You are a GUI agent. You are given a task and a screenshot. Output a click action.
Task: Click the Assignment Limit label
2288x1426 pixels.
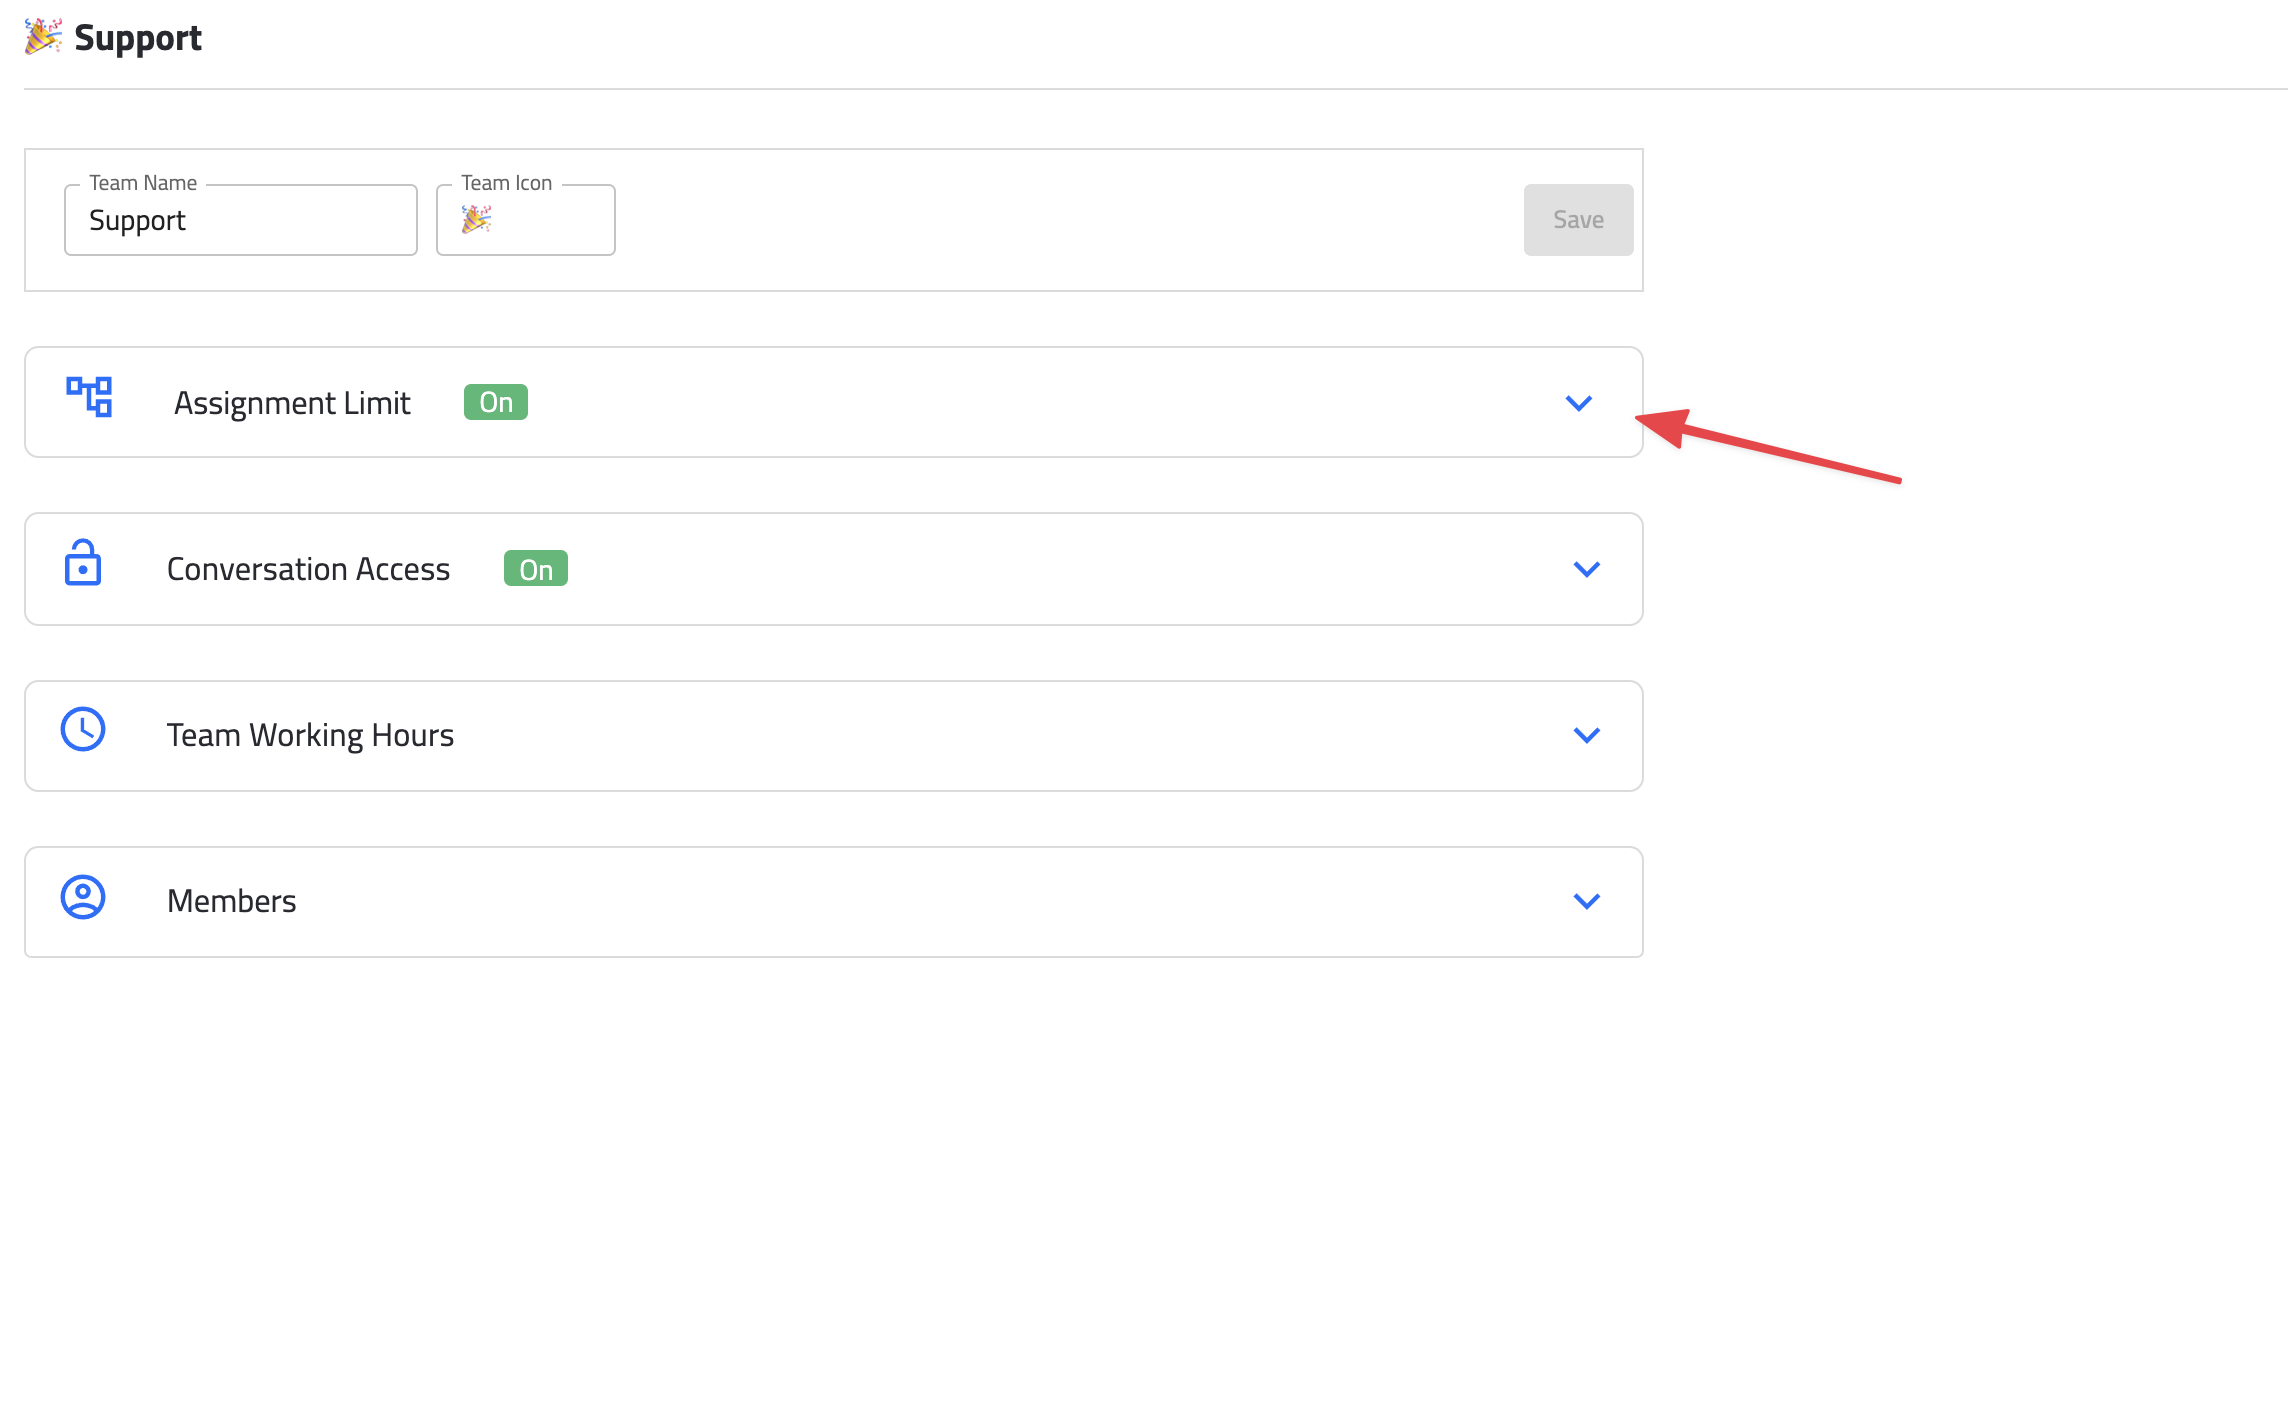[292, 403]
